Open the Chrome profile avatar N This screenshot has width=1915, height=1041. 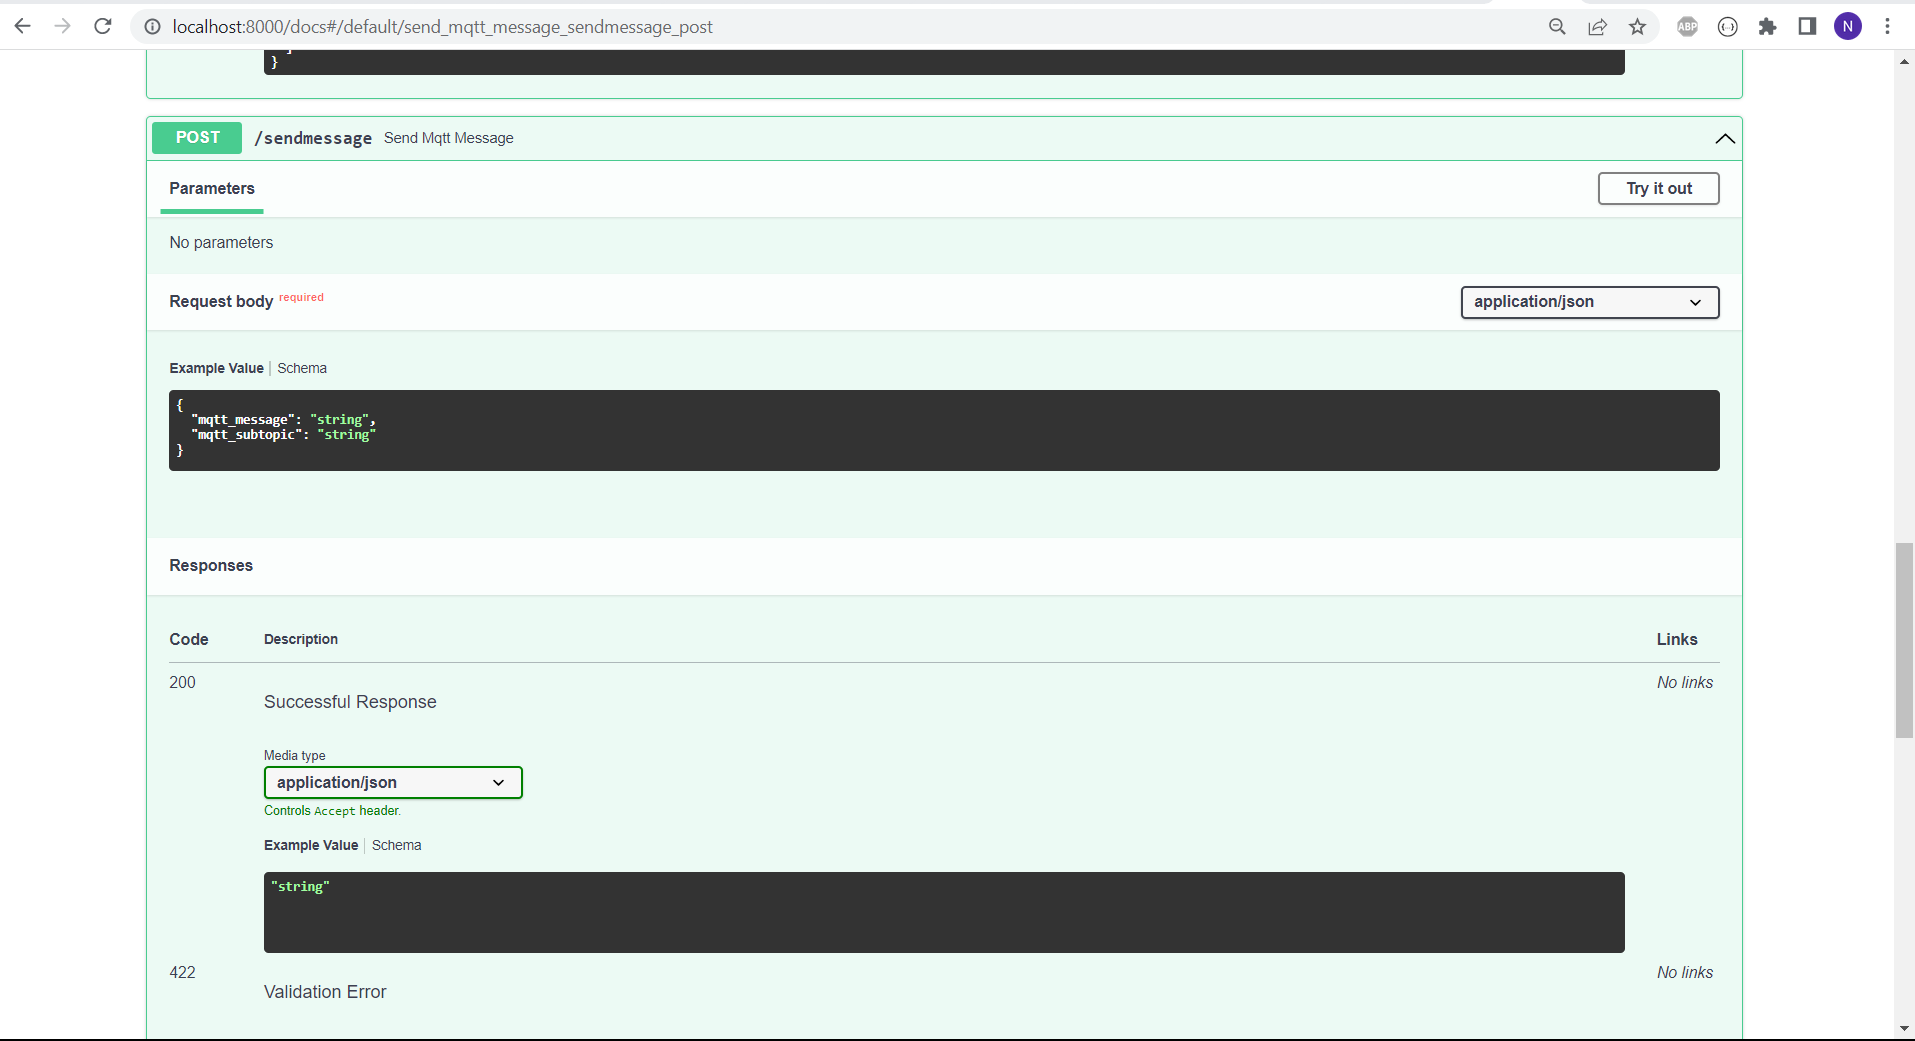(x=1847, y=27)
